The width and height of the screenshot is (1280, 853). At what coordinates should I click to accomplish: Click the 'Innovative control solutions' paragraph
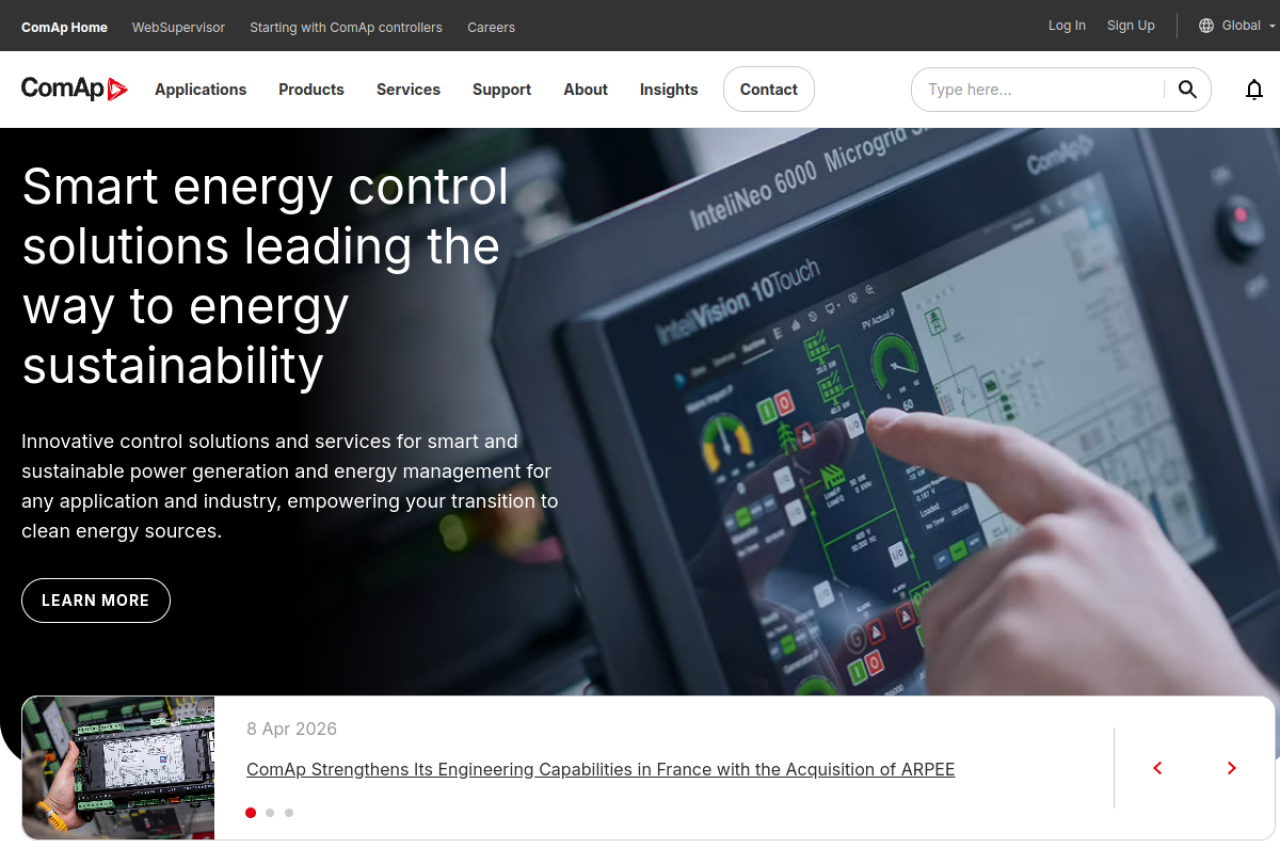click(x=290, y=486)
